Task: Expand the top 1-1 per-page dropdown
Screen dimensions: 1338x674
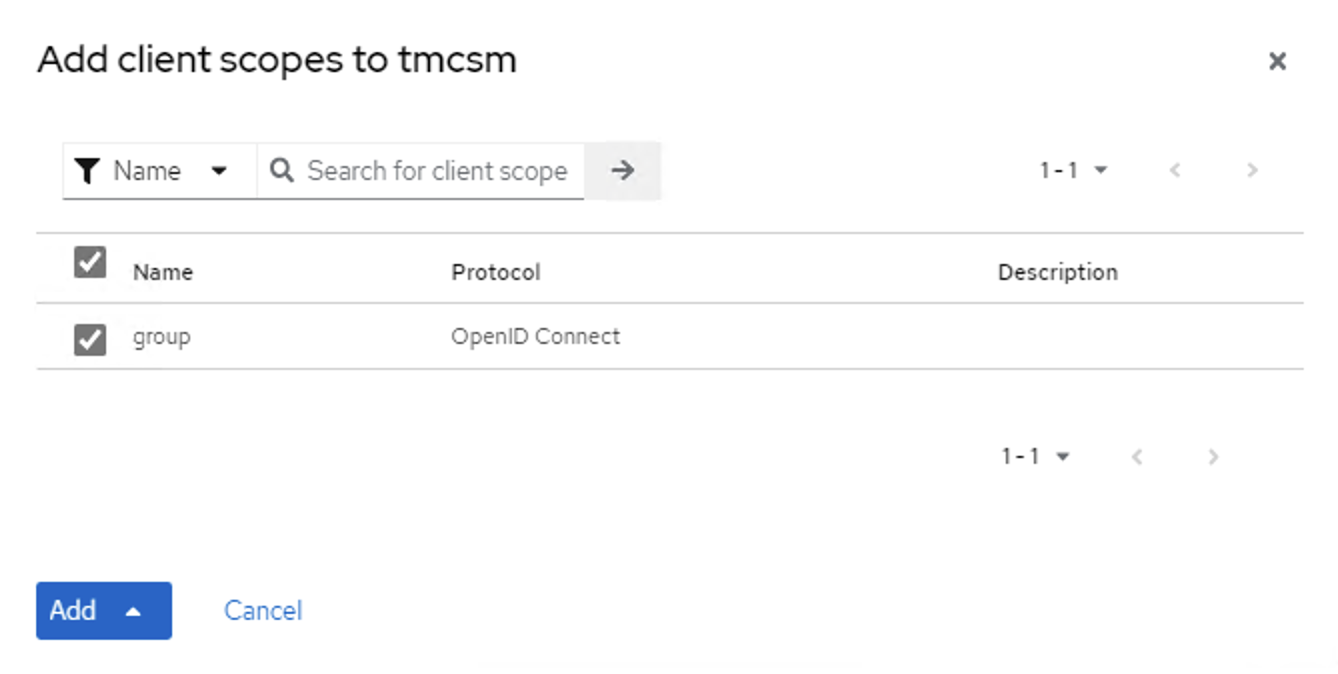Action: [x=1073, y=171]
